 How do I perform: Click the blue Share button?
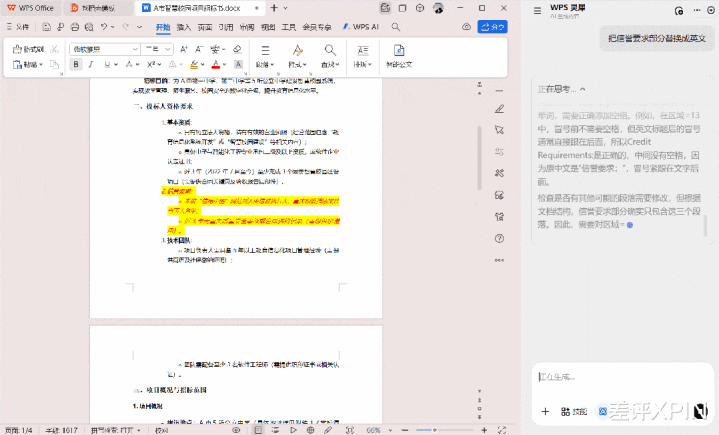(x=492, y=27)
